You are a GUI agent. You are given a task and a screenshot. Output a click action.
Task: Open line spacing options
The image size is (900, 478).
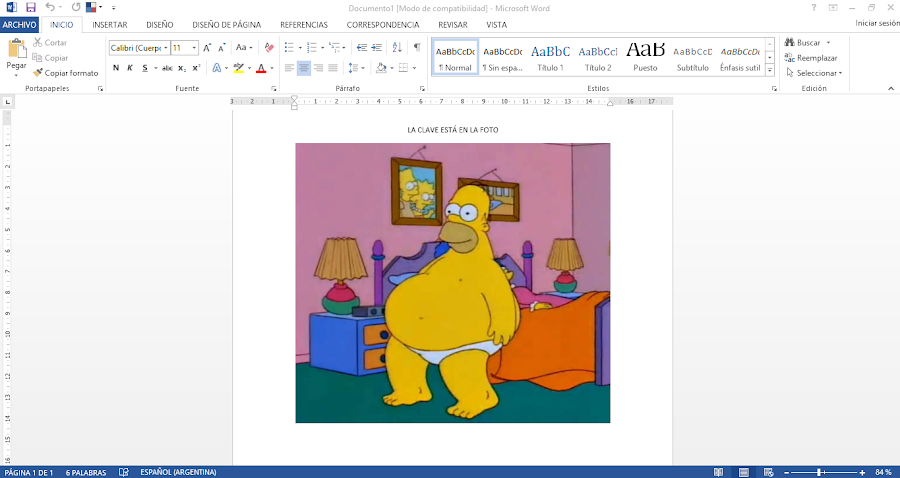pos(356,68)
